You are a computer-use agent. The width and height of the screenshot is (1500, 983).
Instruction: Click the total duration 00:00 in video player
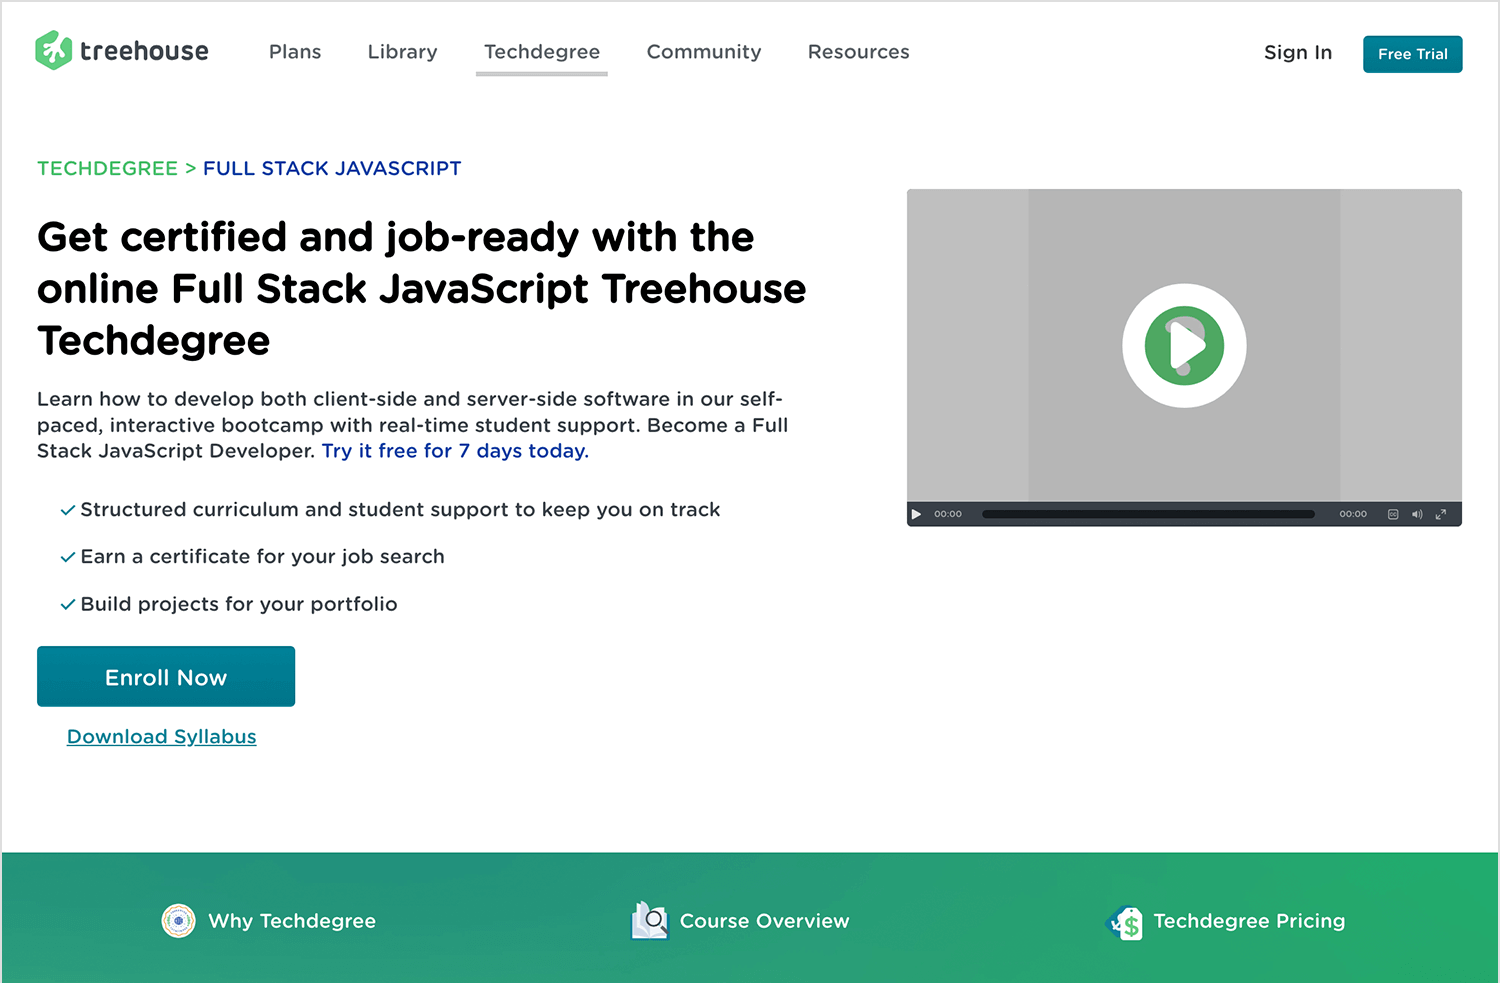(1353, 514)
